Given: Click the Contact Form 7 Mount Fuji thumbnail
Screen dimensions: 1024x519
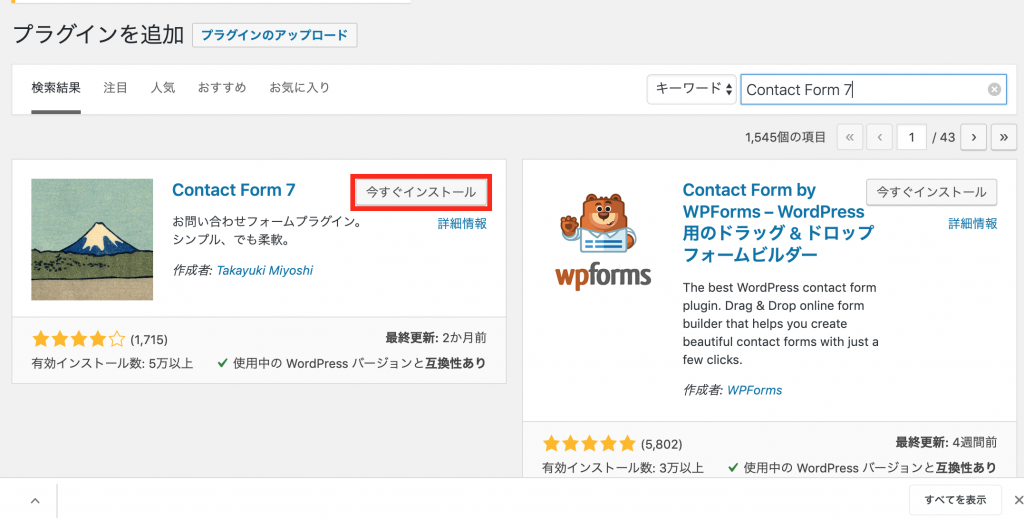Looking at the screenshot, I should [x=92, y=240].
